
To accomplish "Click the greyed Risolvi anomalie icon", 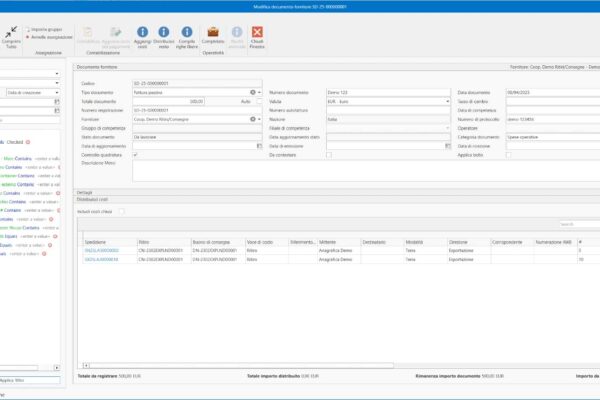I will click(x=237, y=32).
